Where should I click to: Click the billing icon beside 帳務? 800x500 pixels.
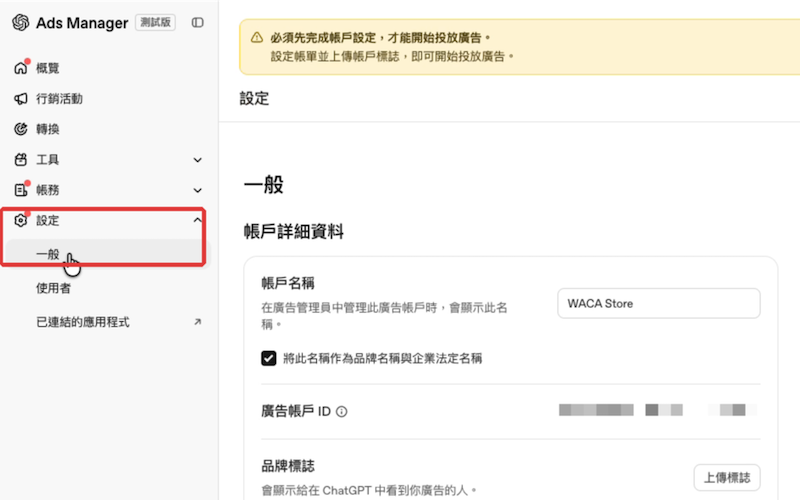coord(20,190)
